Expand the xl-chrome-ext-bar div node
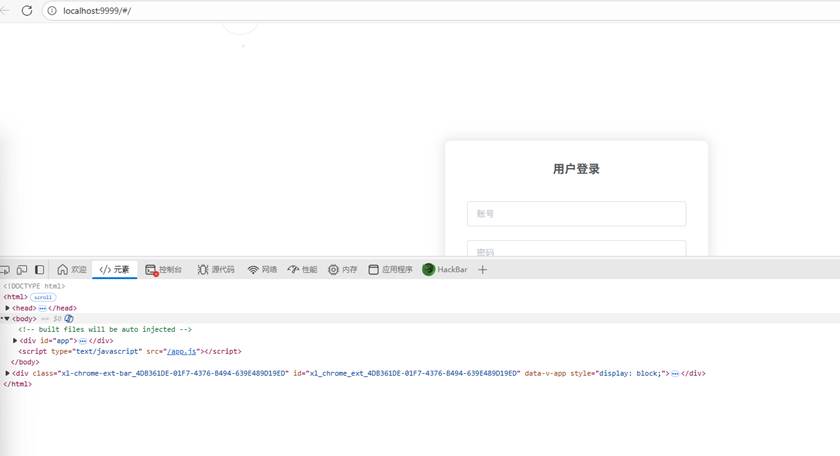This screenshot has height=456, width=840. pyautogui.click(x=8, y=373)
